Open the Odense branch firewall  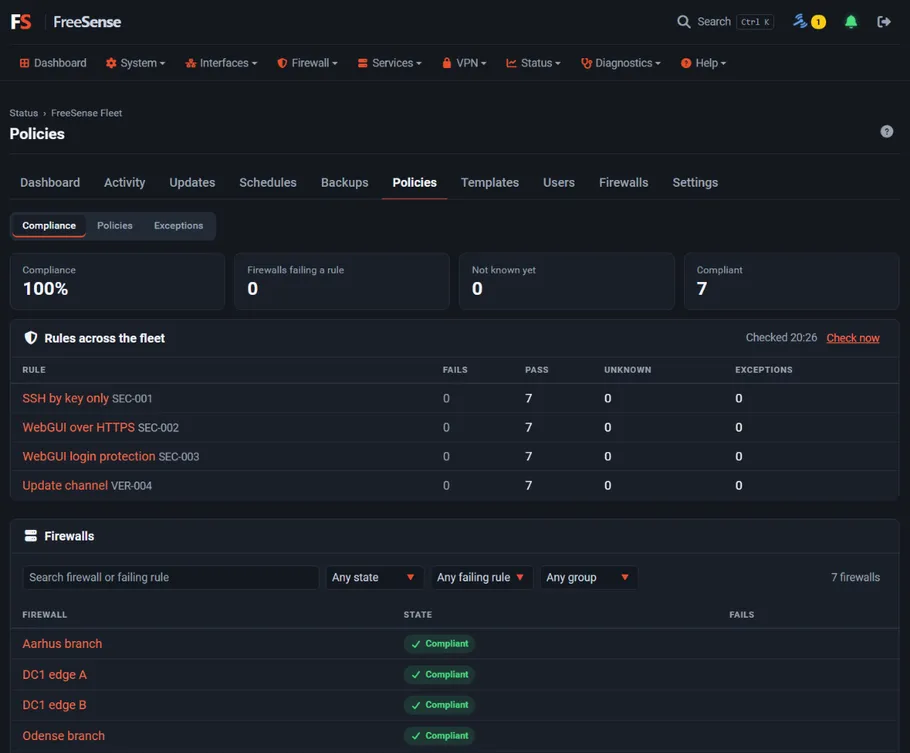tap(64, 736)
